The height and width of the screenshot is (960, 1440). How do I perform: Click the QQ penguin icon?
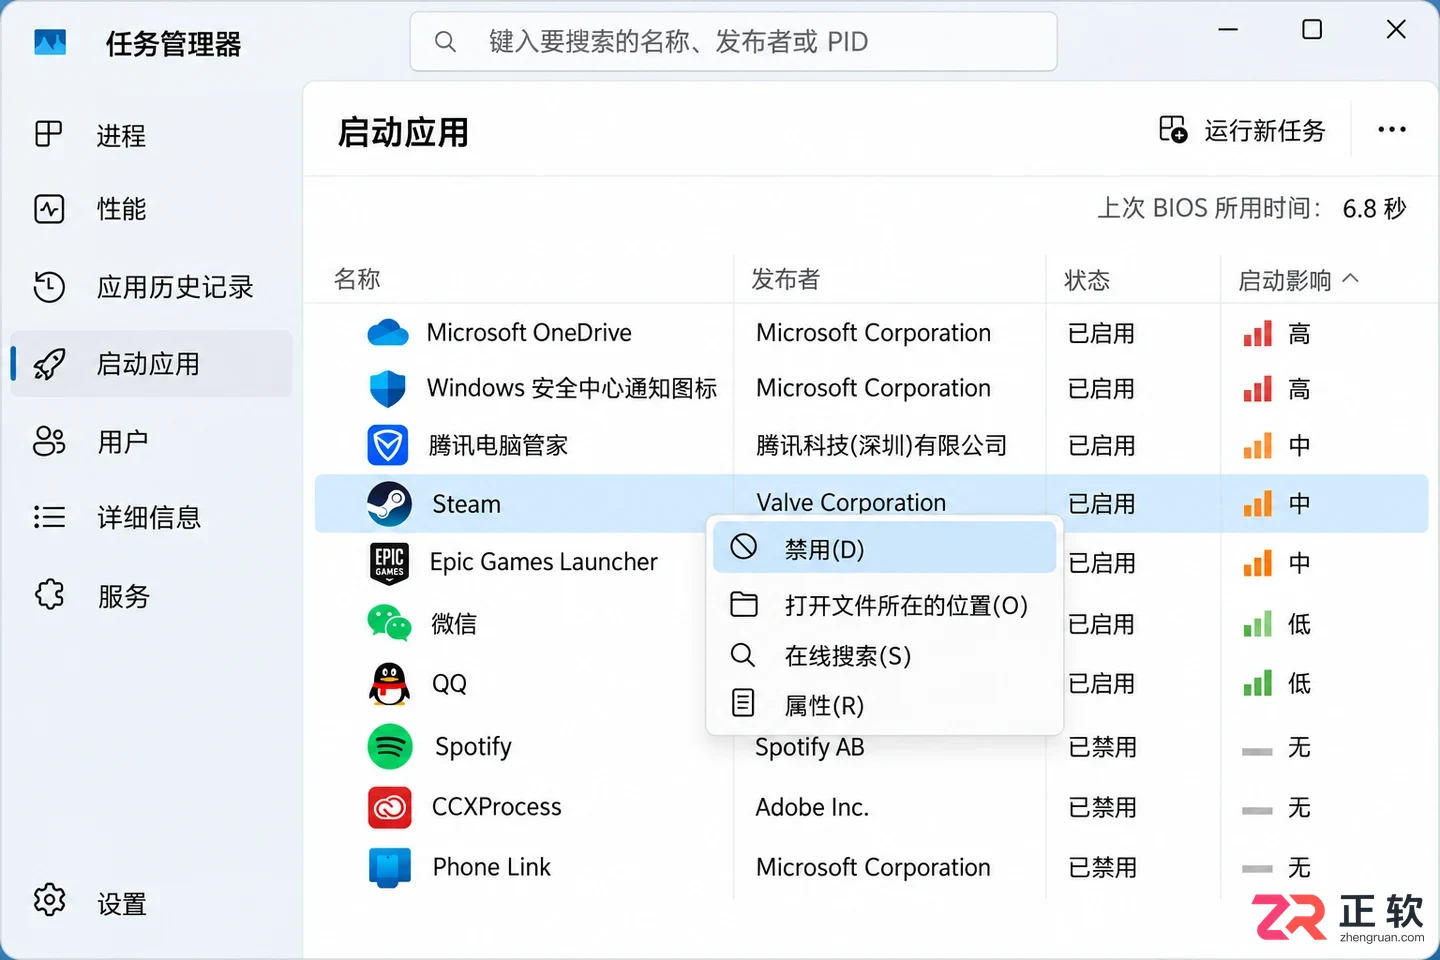point(389,684)
